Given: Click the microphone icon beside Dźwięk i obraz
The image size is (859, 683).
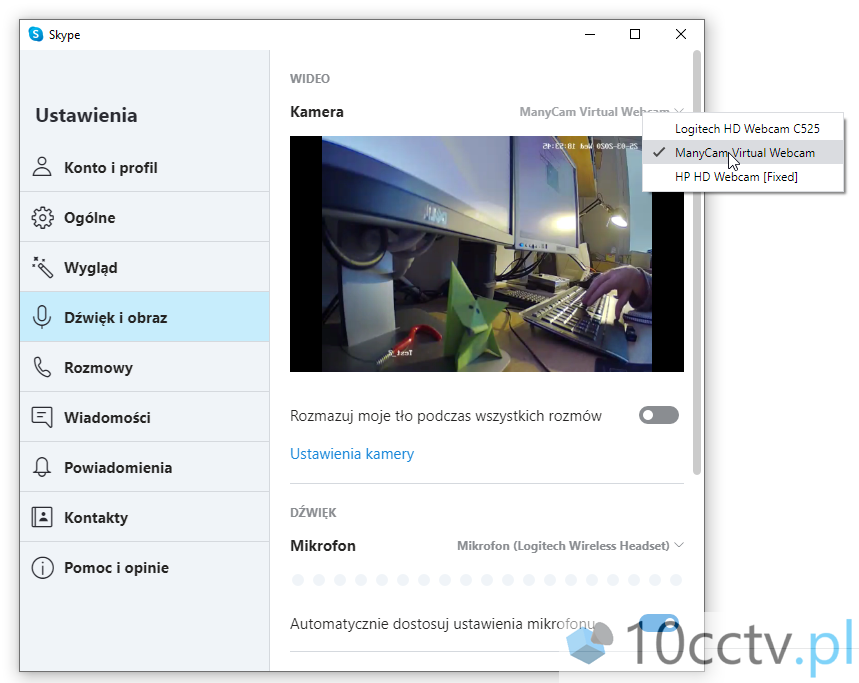Looking at the screenshot, I should point(42,317).
